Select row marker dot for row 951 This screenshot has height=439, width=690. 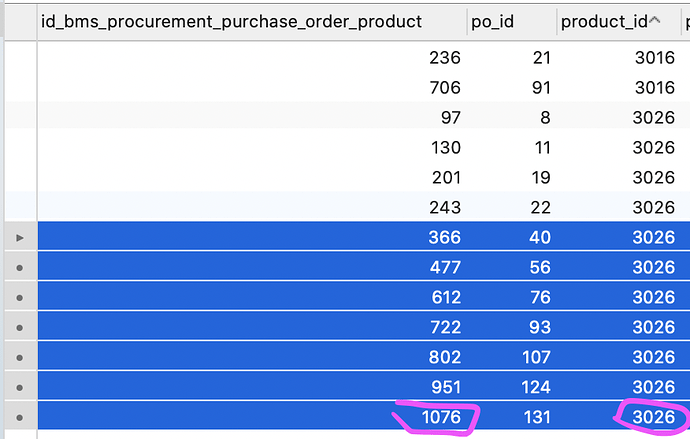(x=19, y=387)
